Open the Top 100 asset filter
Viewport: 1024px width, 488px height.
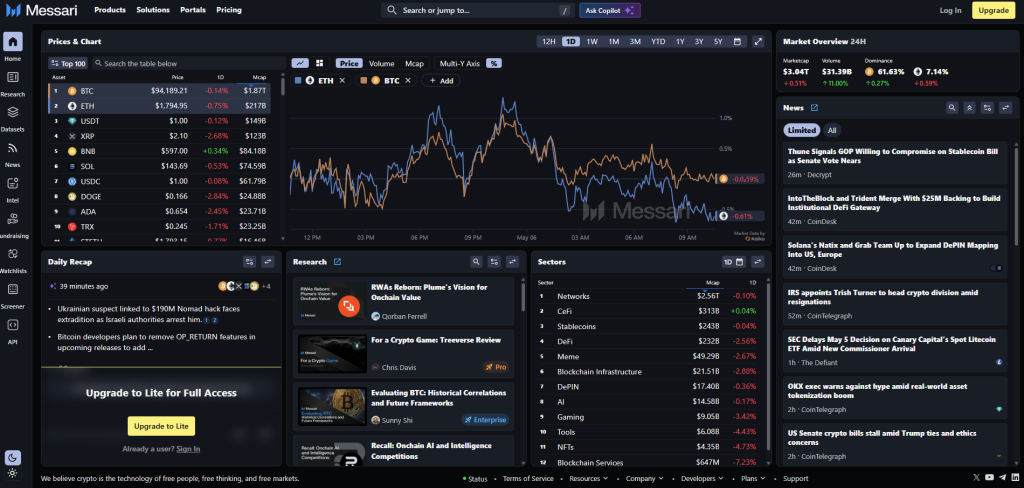coord(68,63)
